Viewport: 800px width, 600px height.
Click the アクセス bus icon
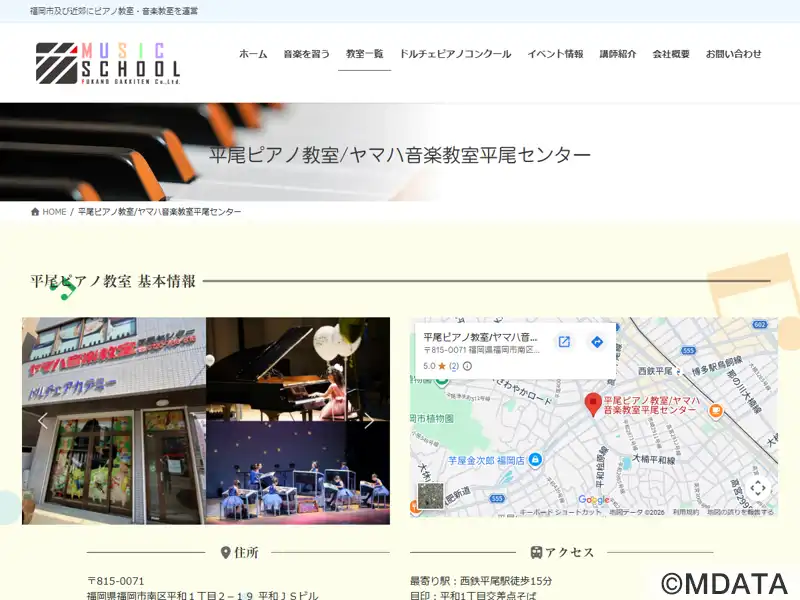[536, 553]
